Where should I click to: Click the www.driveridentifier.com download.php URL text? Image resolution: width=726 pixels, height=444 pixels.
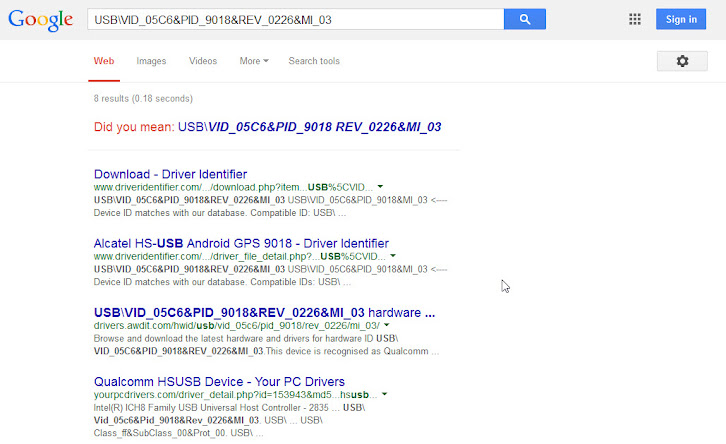233,187
